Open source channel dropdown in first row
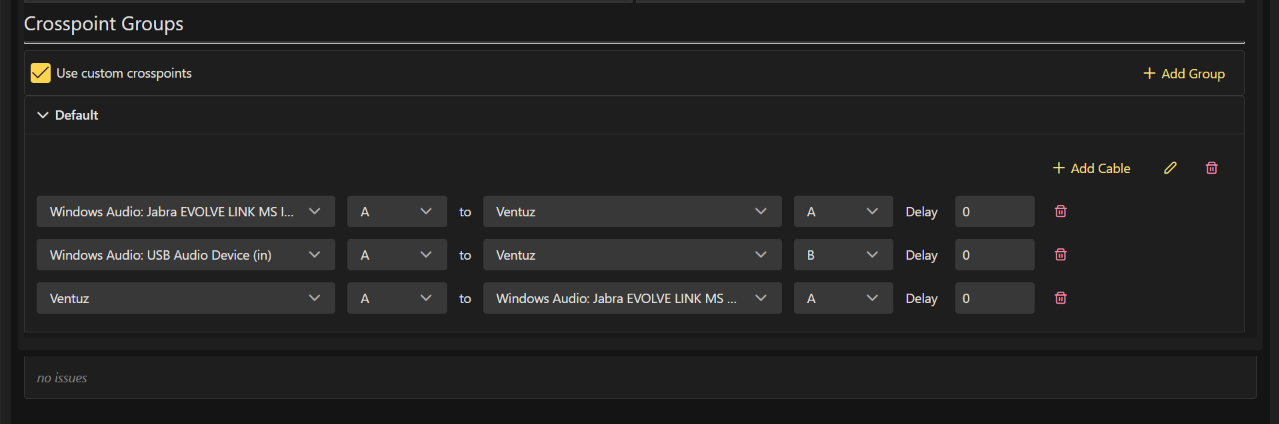The height and width of the screenshot is (424, 1279). coord(396,211)
